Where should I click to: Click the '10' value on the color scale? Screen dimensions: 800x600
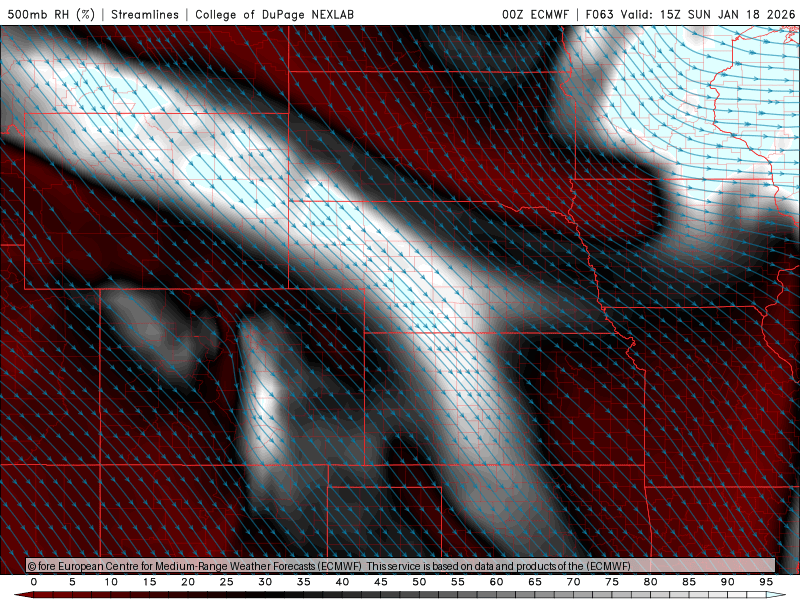click(x=111, y=582)
